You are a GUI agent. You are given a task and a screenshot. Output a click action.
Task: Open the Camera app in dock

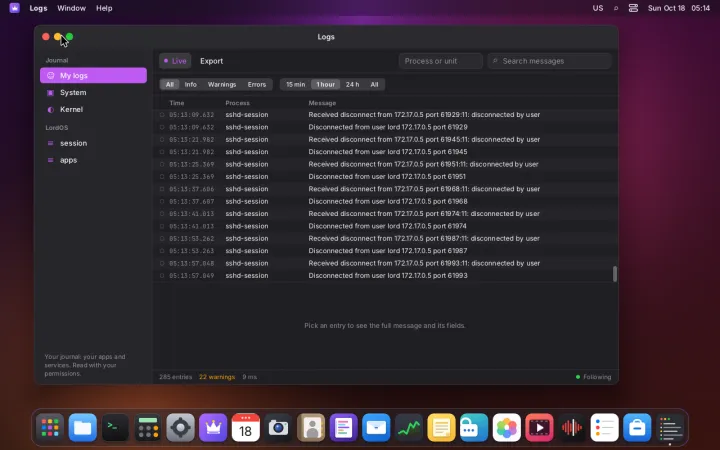click(x=278, y=428)
